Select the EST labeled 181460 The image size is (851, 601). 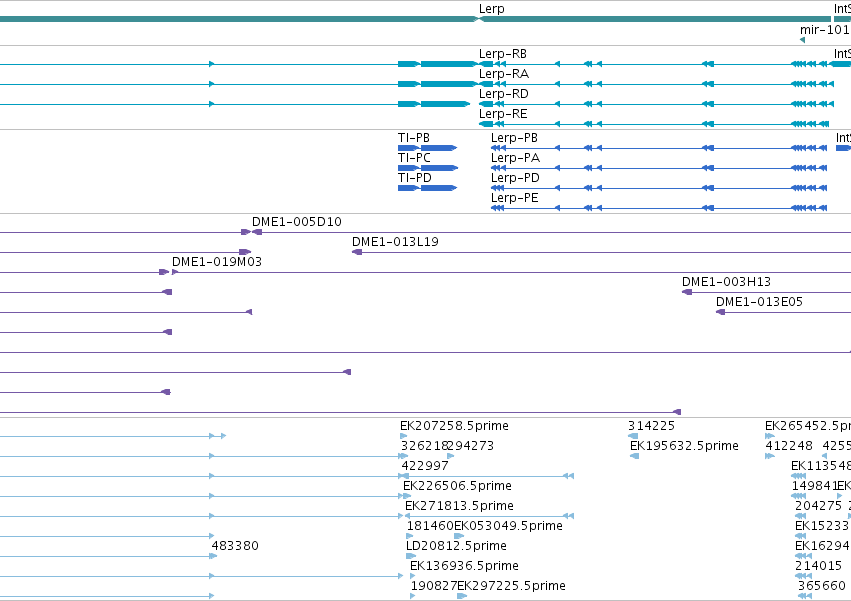coord(430,526)
